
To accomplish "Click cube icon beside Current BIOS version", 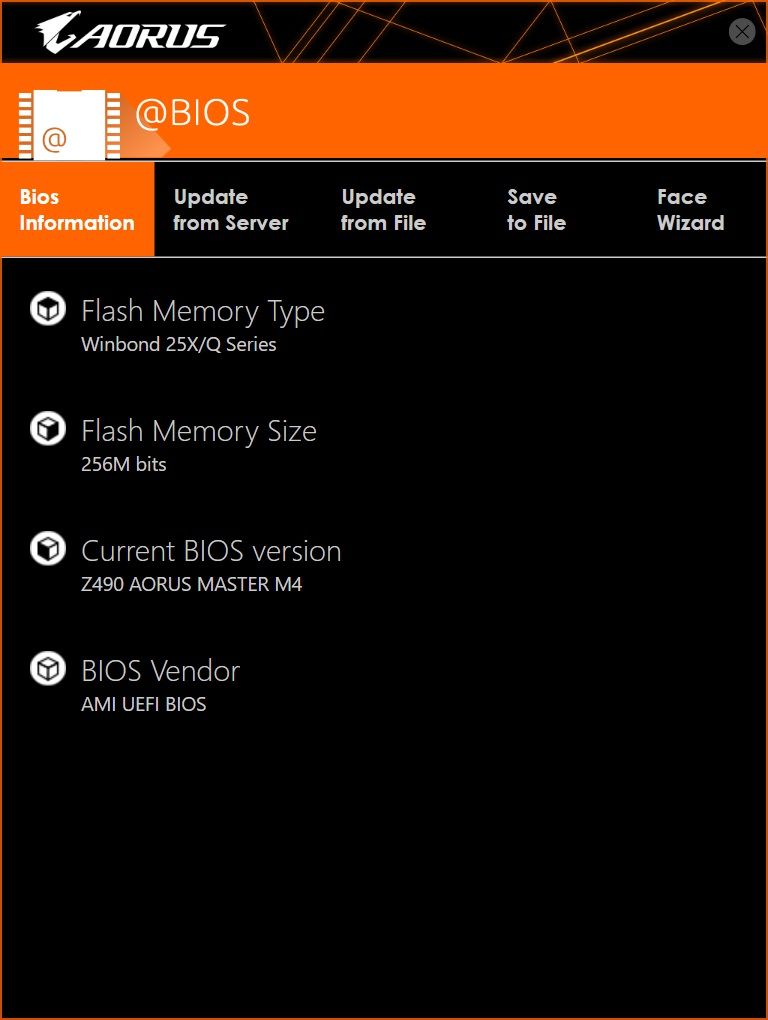I will pos(47,549).
